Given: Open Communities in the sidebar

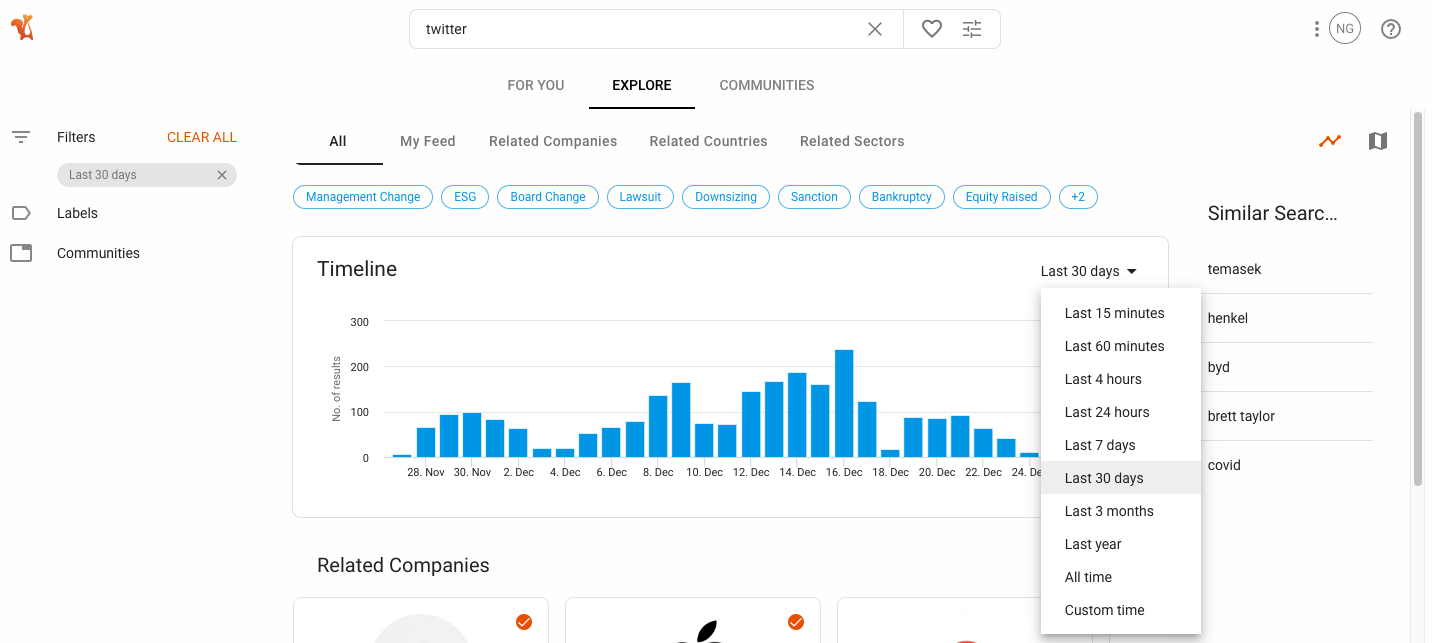Looking at the screenshot, I should pos(98,253).
